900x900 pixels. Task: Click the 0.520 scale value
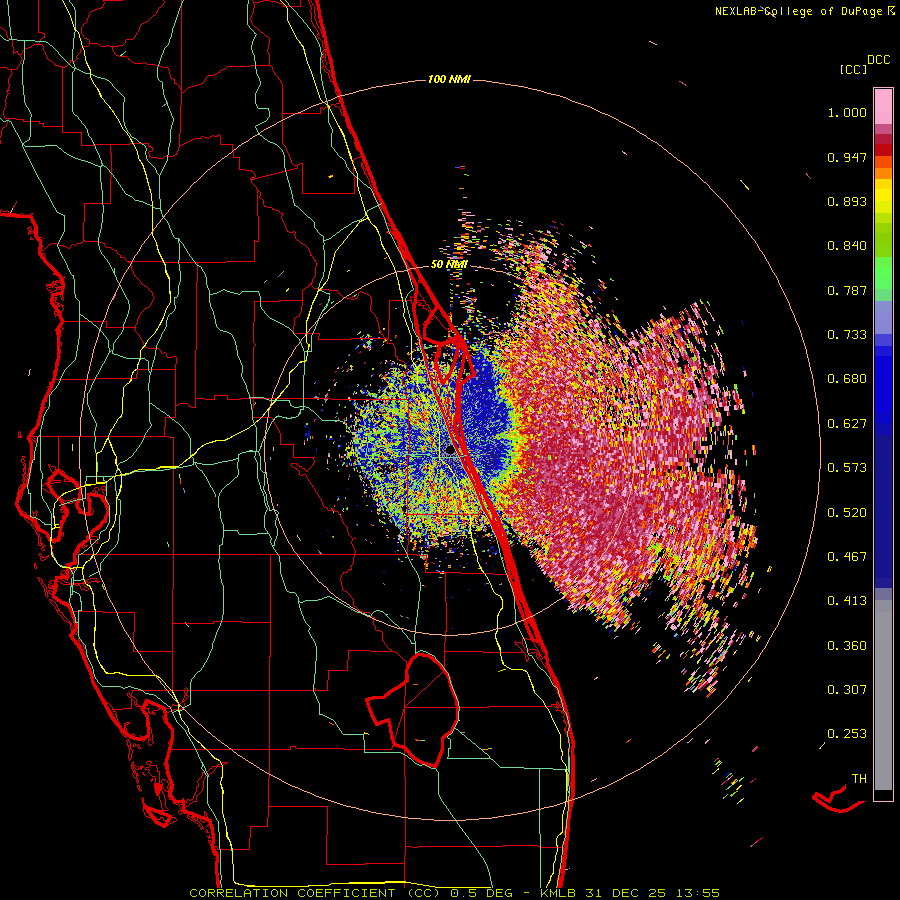(847, 513)
